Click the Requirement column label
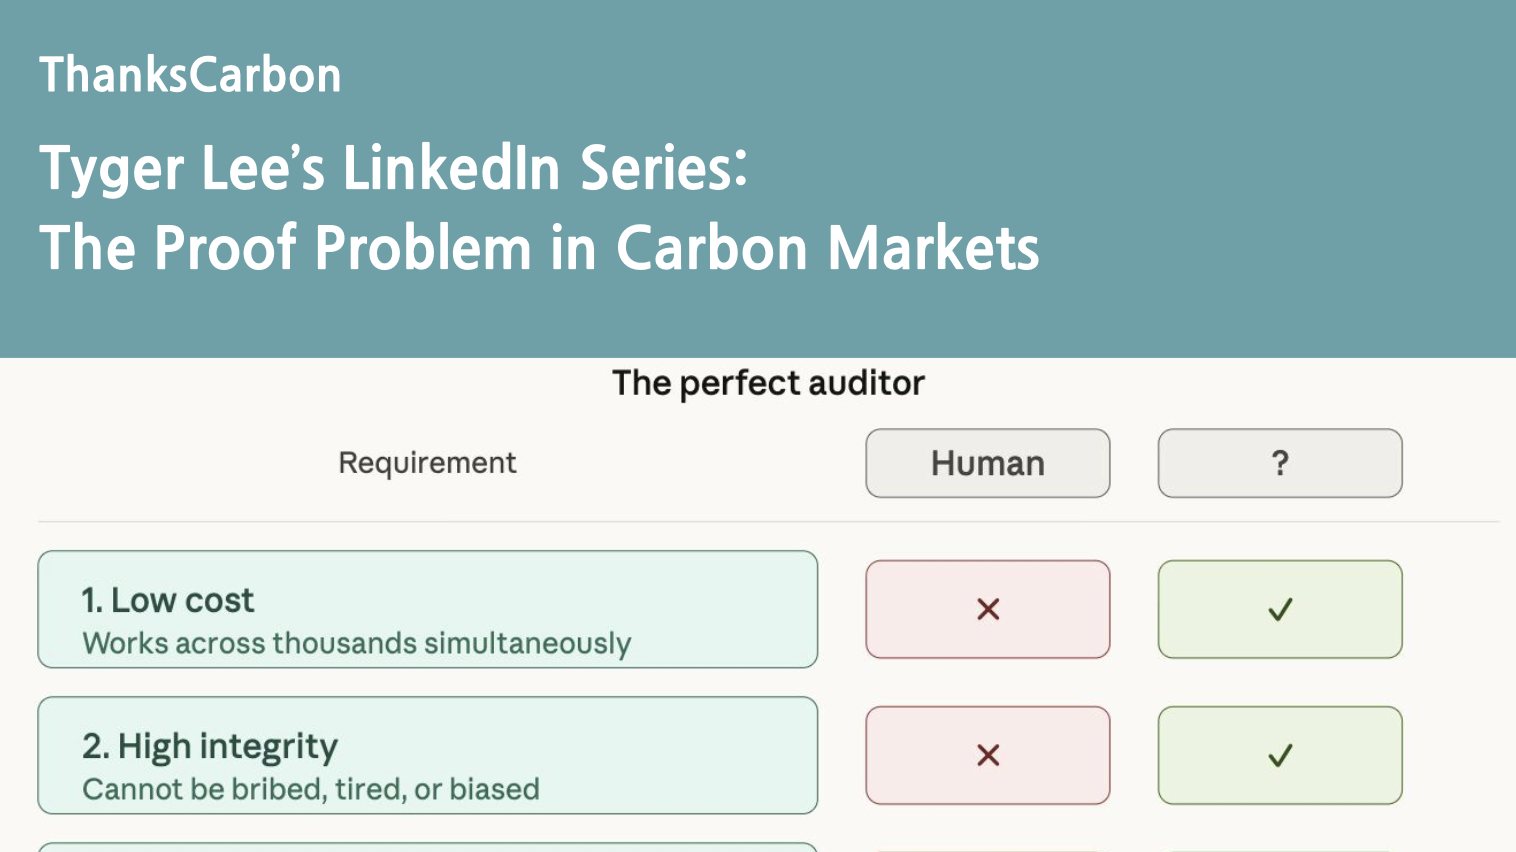This screenshot has height=852, width=1516. 427,463
